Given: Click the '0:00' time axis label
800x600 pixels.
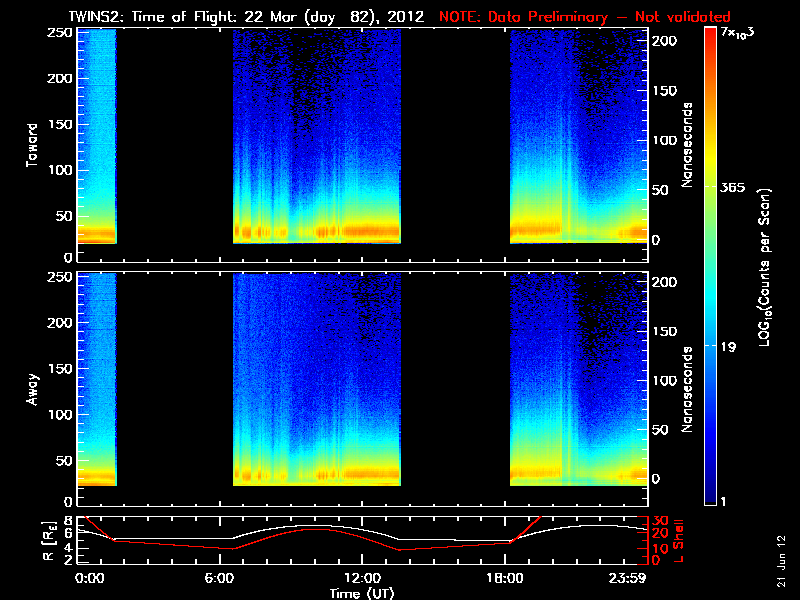Looking at the screenshot, I should (89, 578).
